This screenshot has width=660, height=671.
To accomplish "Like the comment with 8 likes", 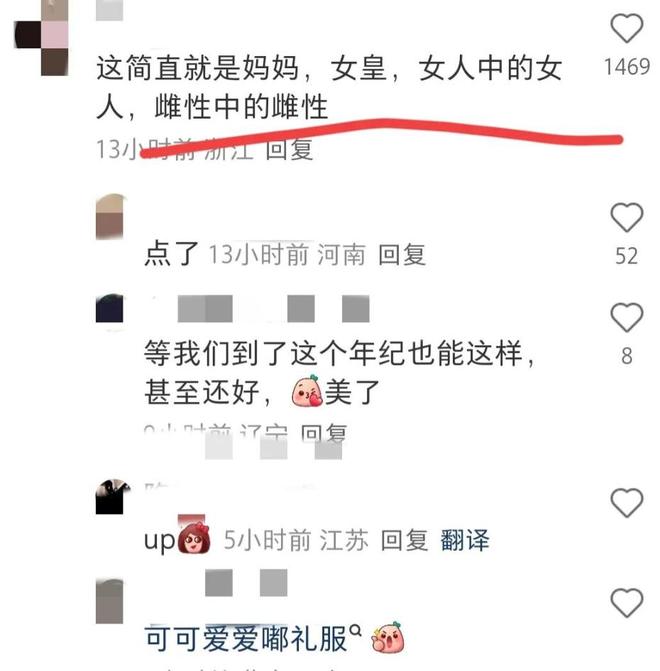I will point(626,318).
